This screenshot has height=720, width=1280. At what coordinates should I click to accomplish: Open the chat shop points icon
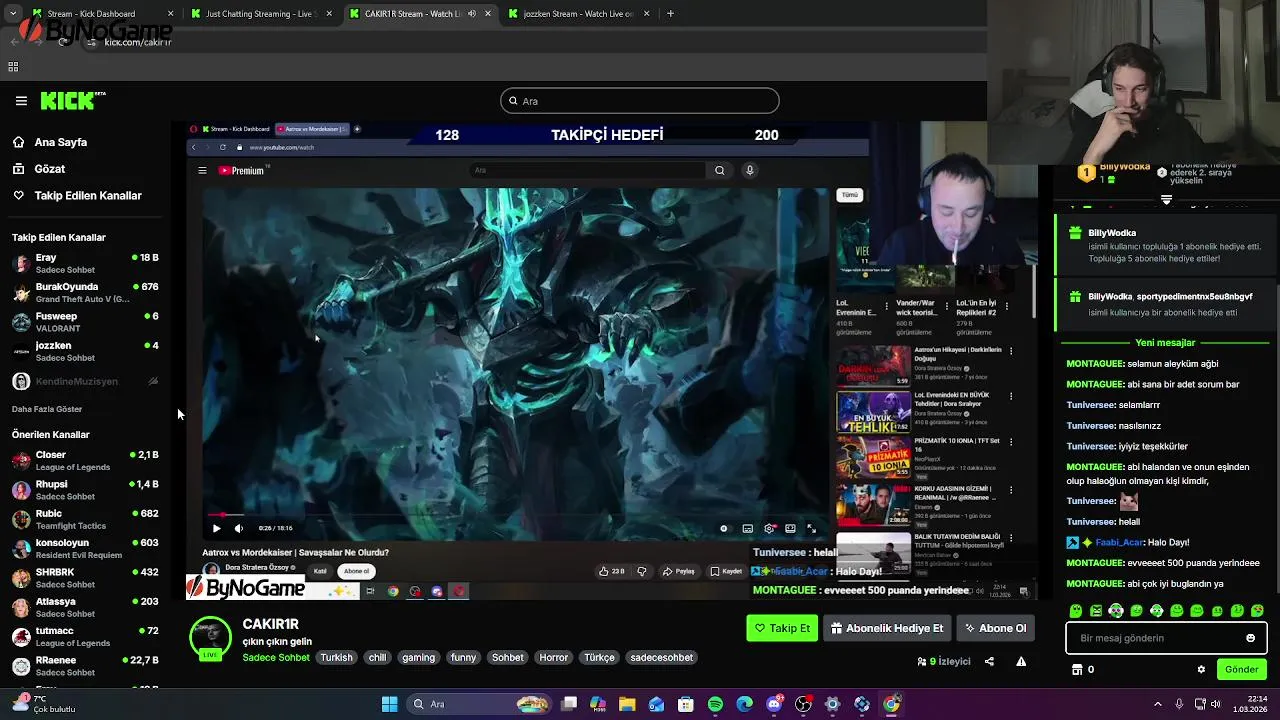tap(1077, 669)
